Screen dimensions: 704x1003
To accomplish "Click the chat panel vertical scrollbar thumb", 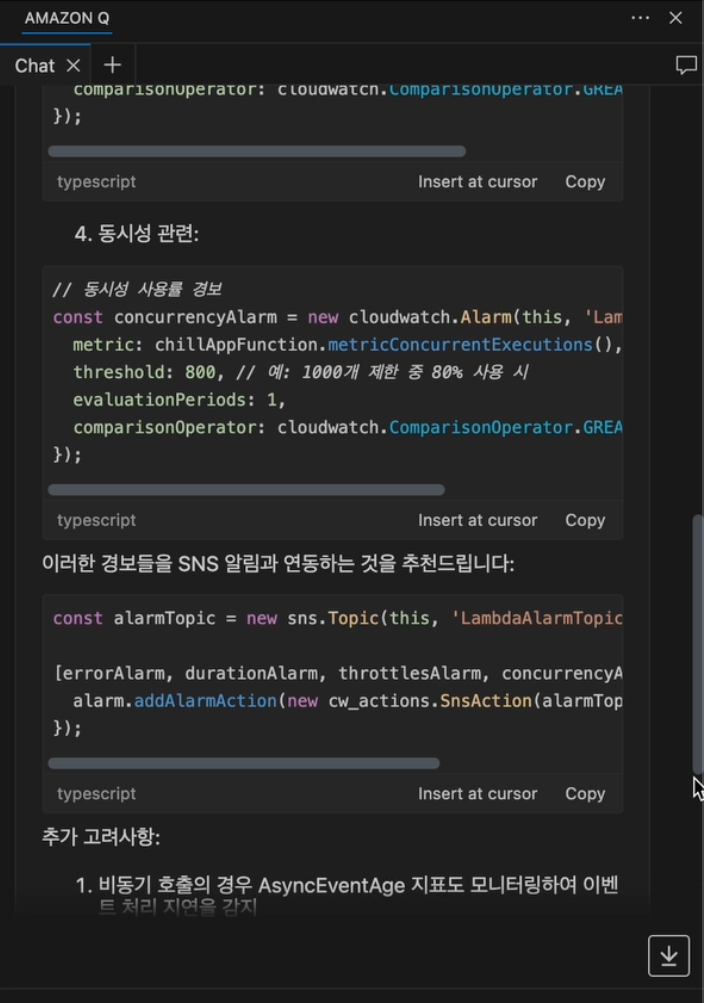I will point(698,645).
